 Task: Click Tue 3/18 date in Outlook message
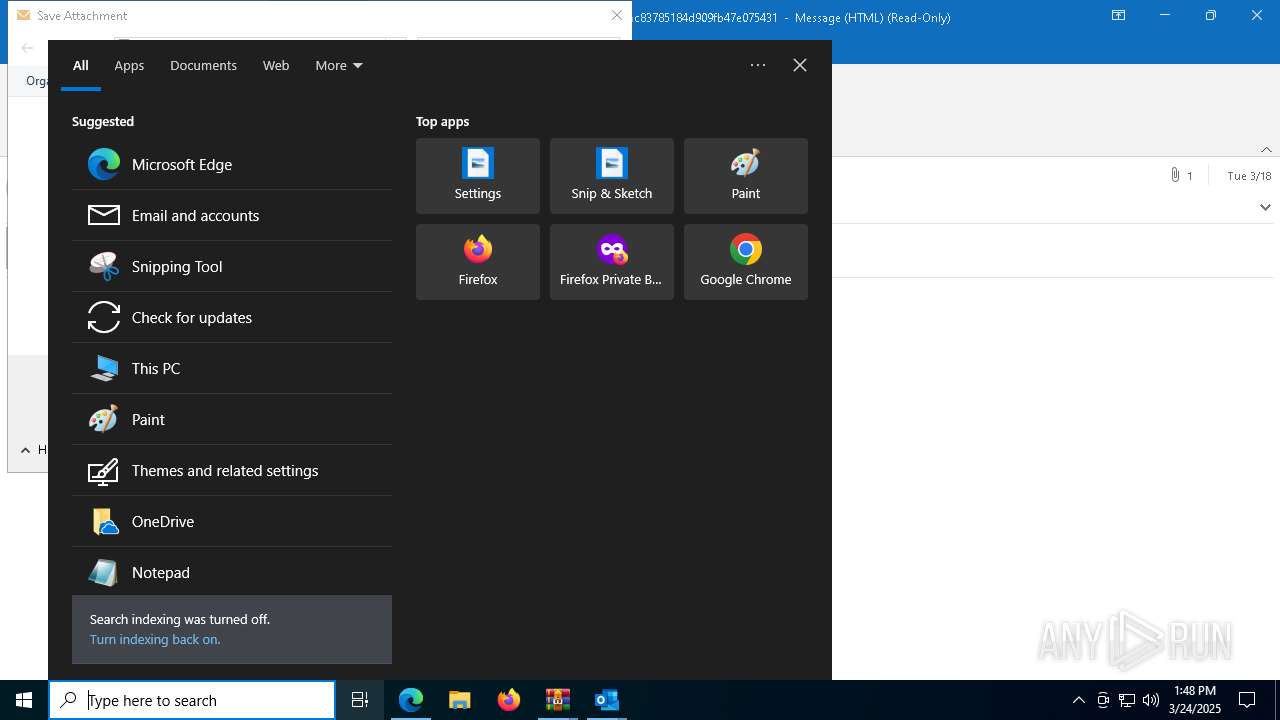click(x=1249, y=175)
